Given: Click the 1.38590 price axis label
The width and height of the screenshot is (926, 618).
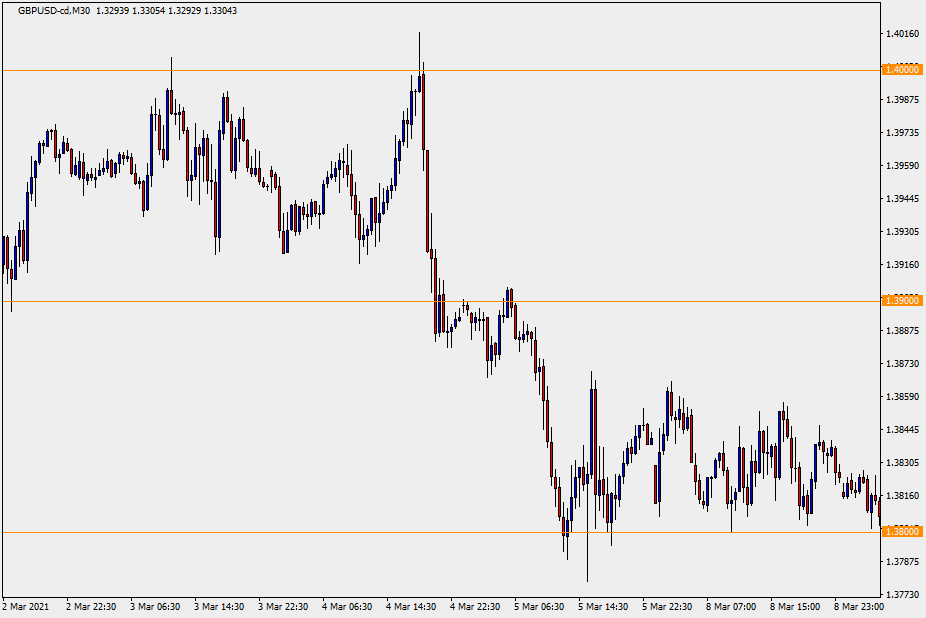Looking at the screenshot, I should point(902,397).
